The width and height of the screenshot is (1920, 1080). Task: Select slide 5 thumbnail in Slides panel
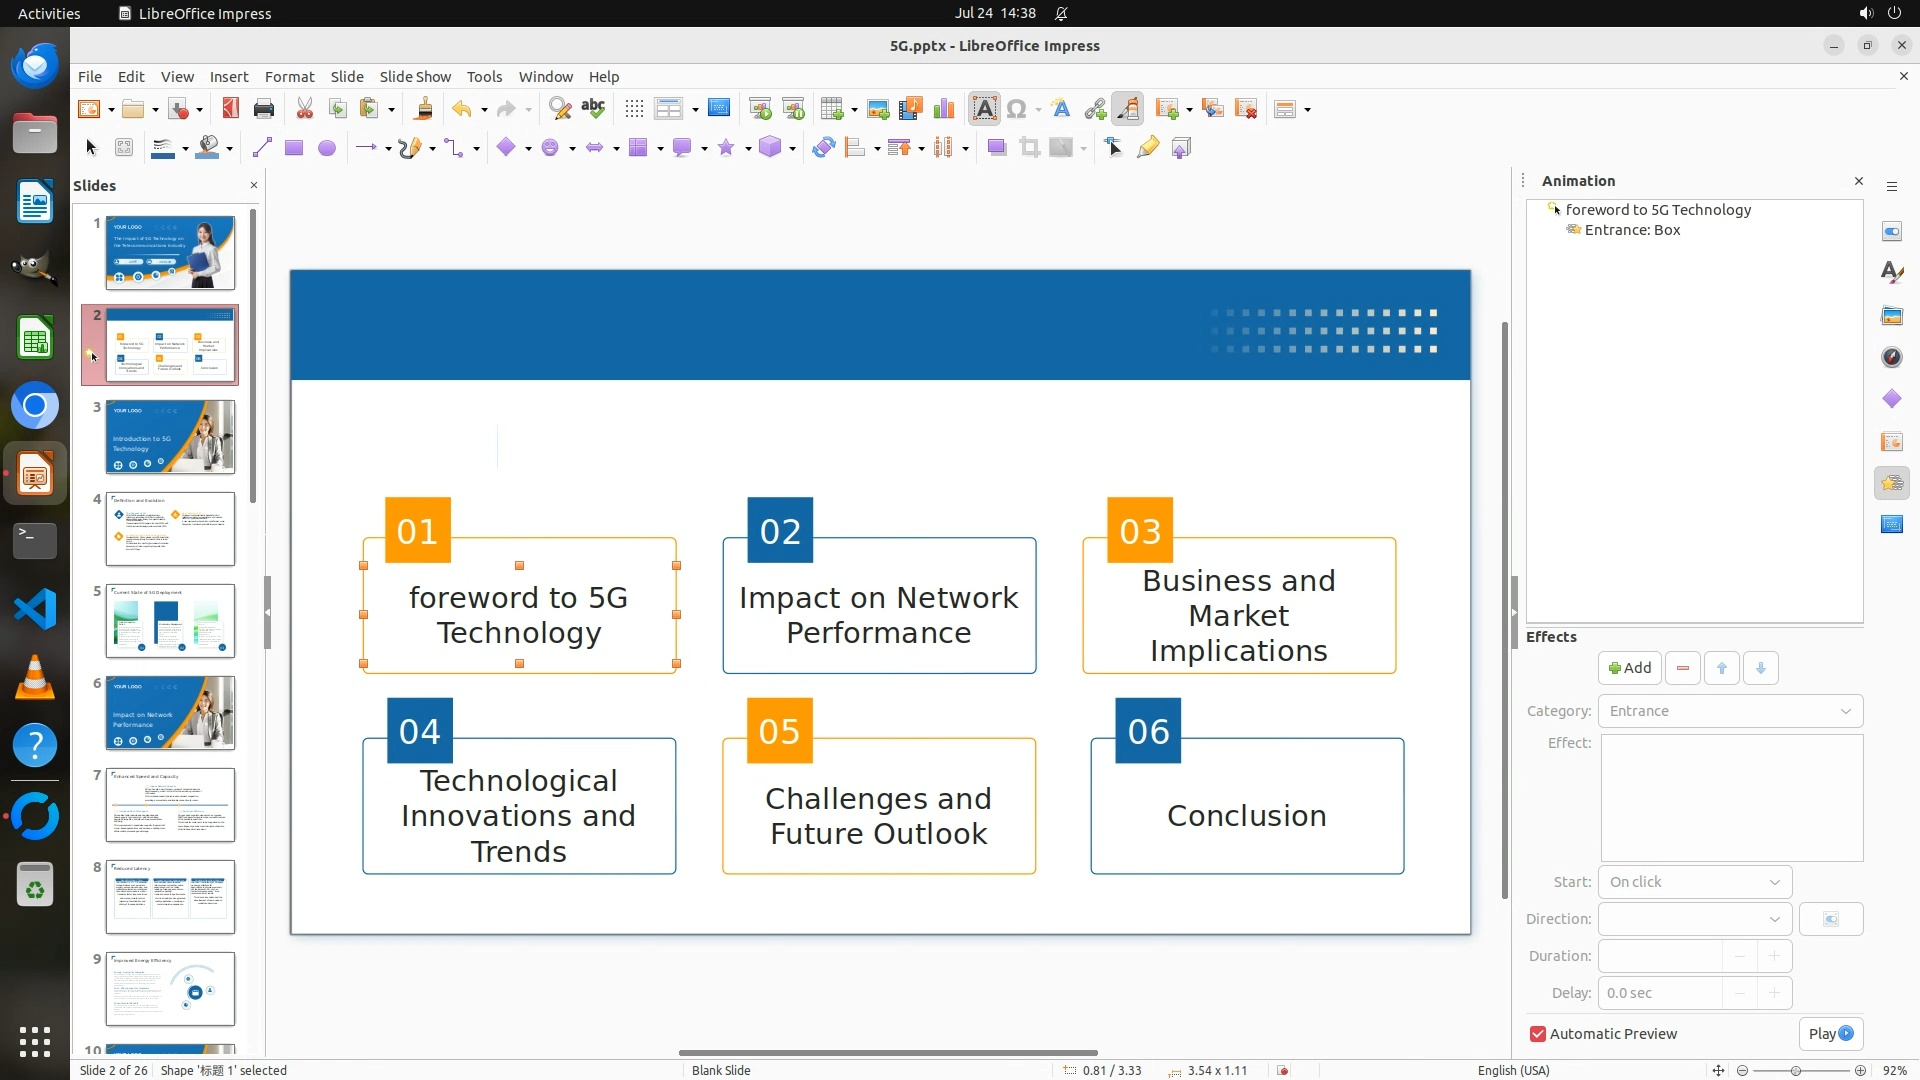(x=170, y=621)
